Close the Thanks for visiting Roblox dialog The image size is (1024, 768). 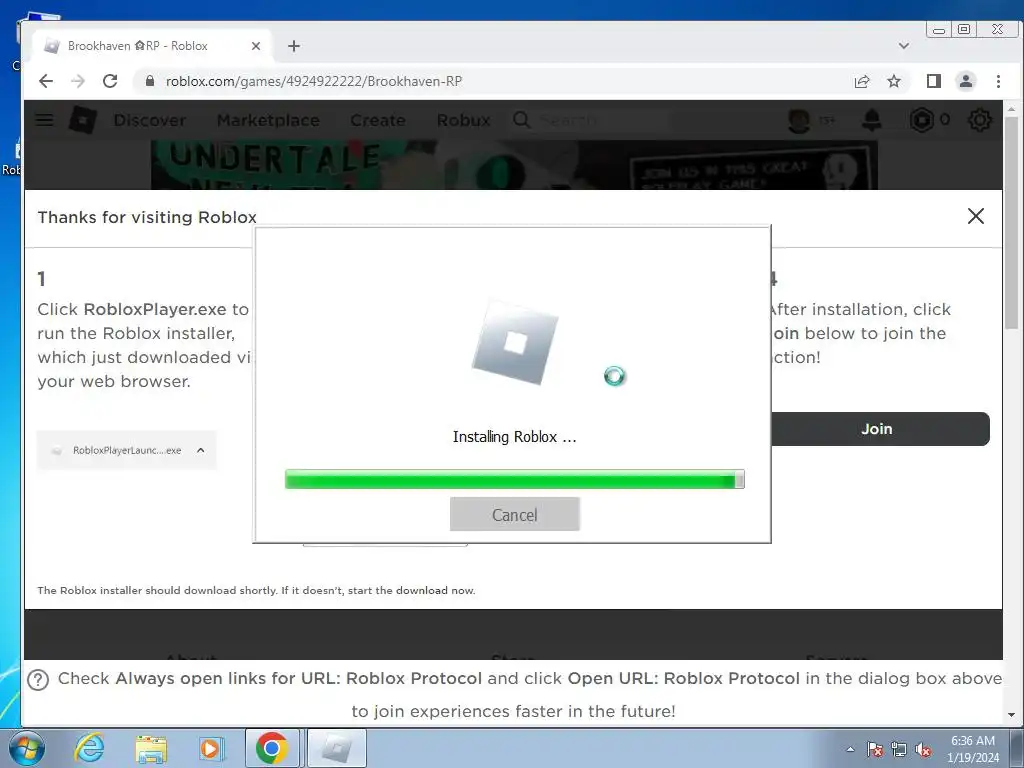(x=976, y=216)
